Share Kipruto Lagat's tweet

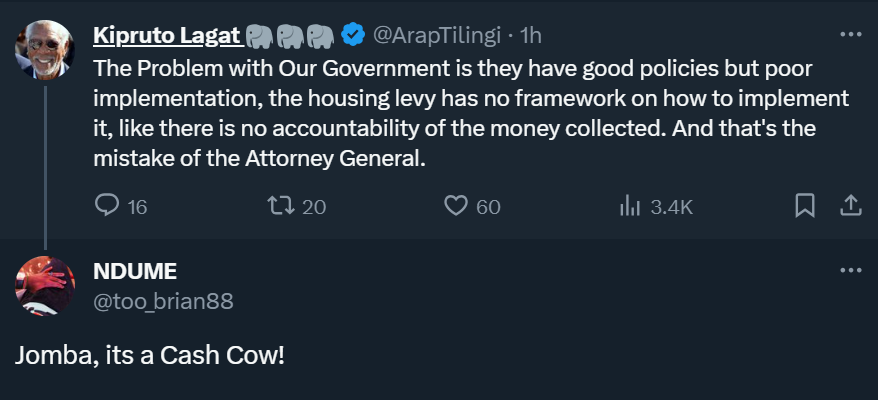coord(850,206)
